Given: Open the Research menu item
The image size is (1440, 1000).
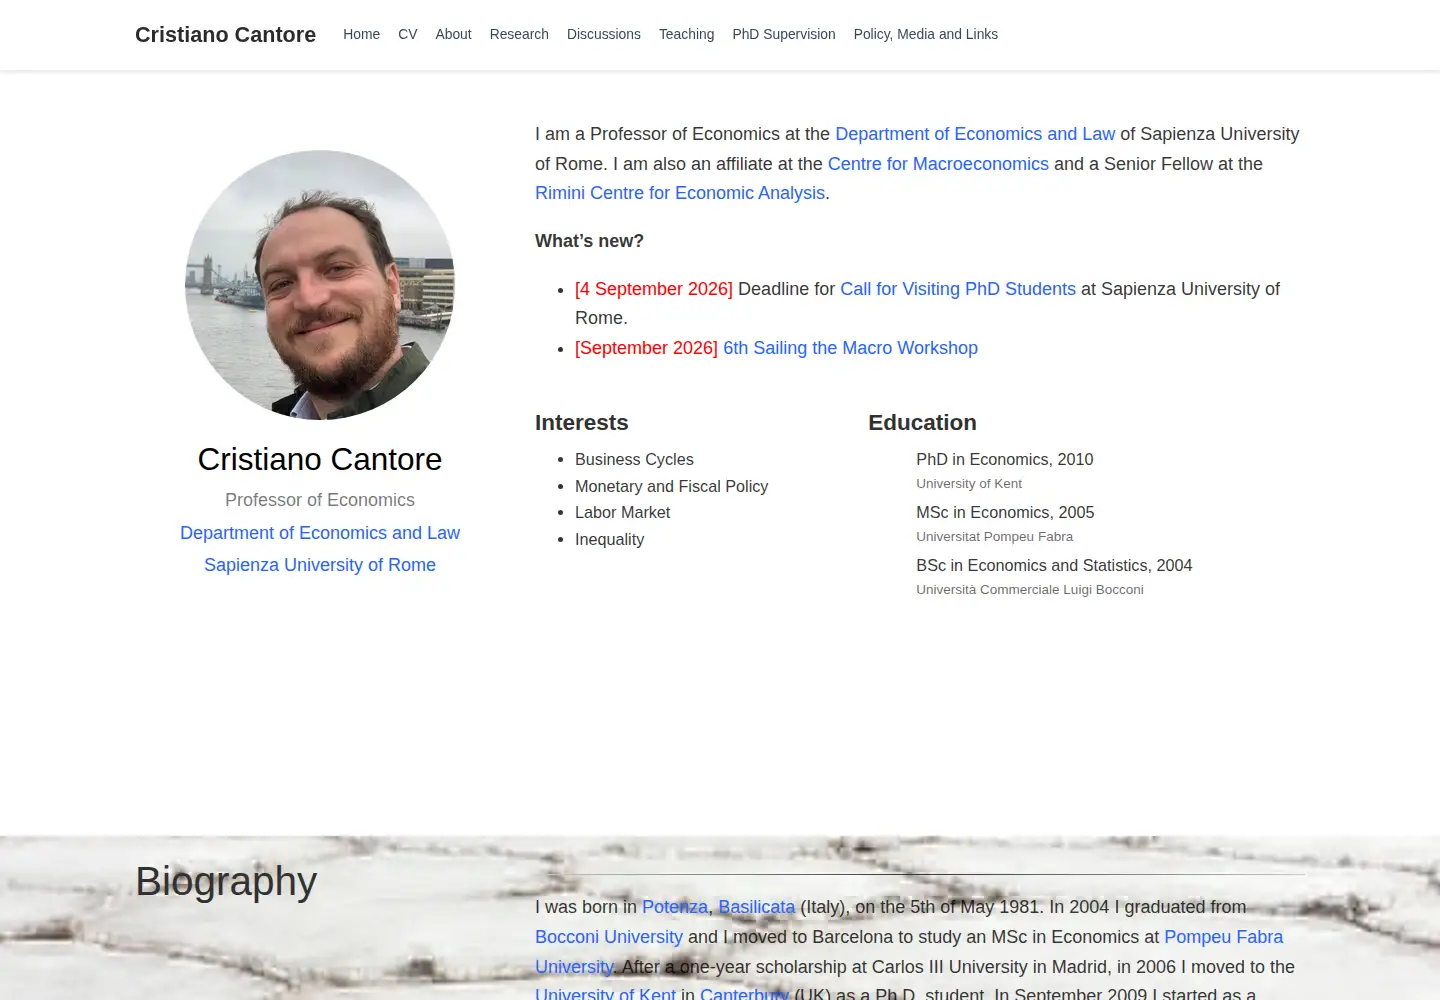Looking at the screenshot, I should 519,34.
